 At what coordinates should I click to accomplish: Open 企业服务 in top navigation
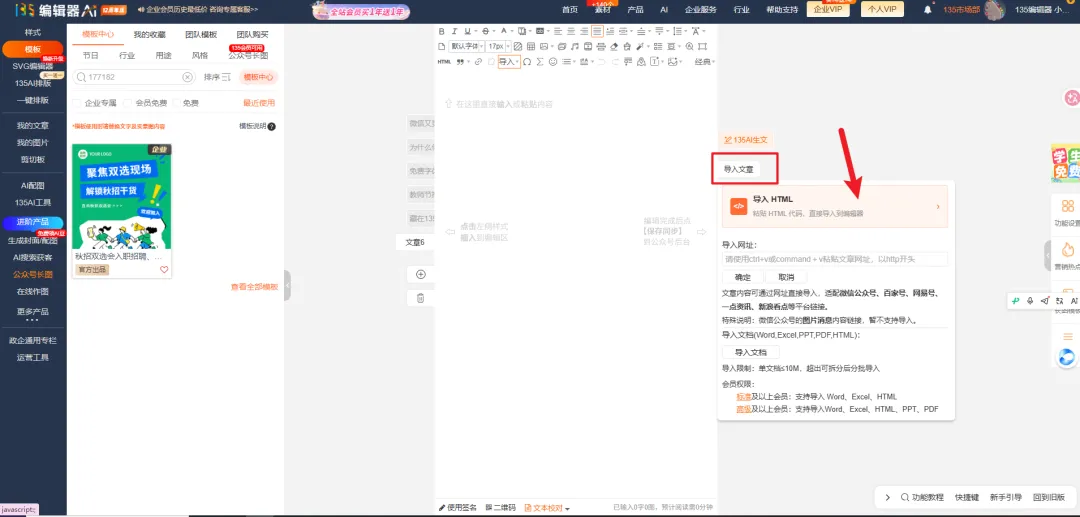[701, 10]
